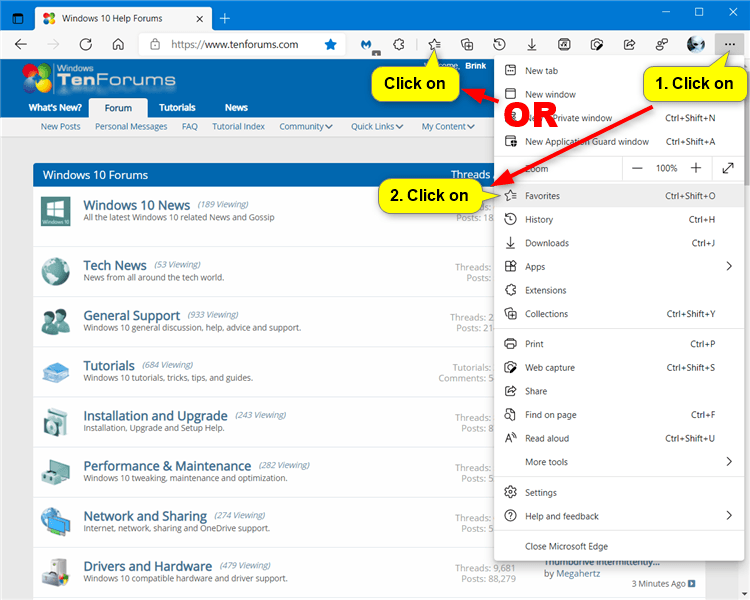Open Collections from the menu
This screenshot has height=600, width=750.
619,314
